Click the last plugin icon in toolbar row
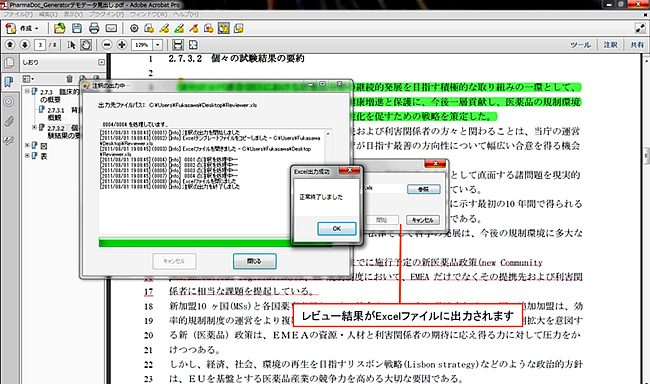The height and width of the screenshot is (384, 650). point(239,28)
